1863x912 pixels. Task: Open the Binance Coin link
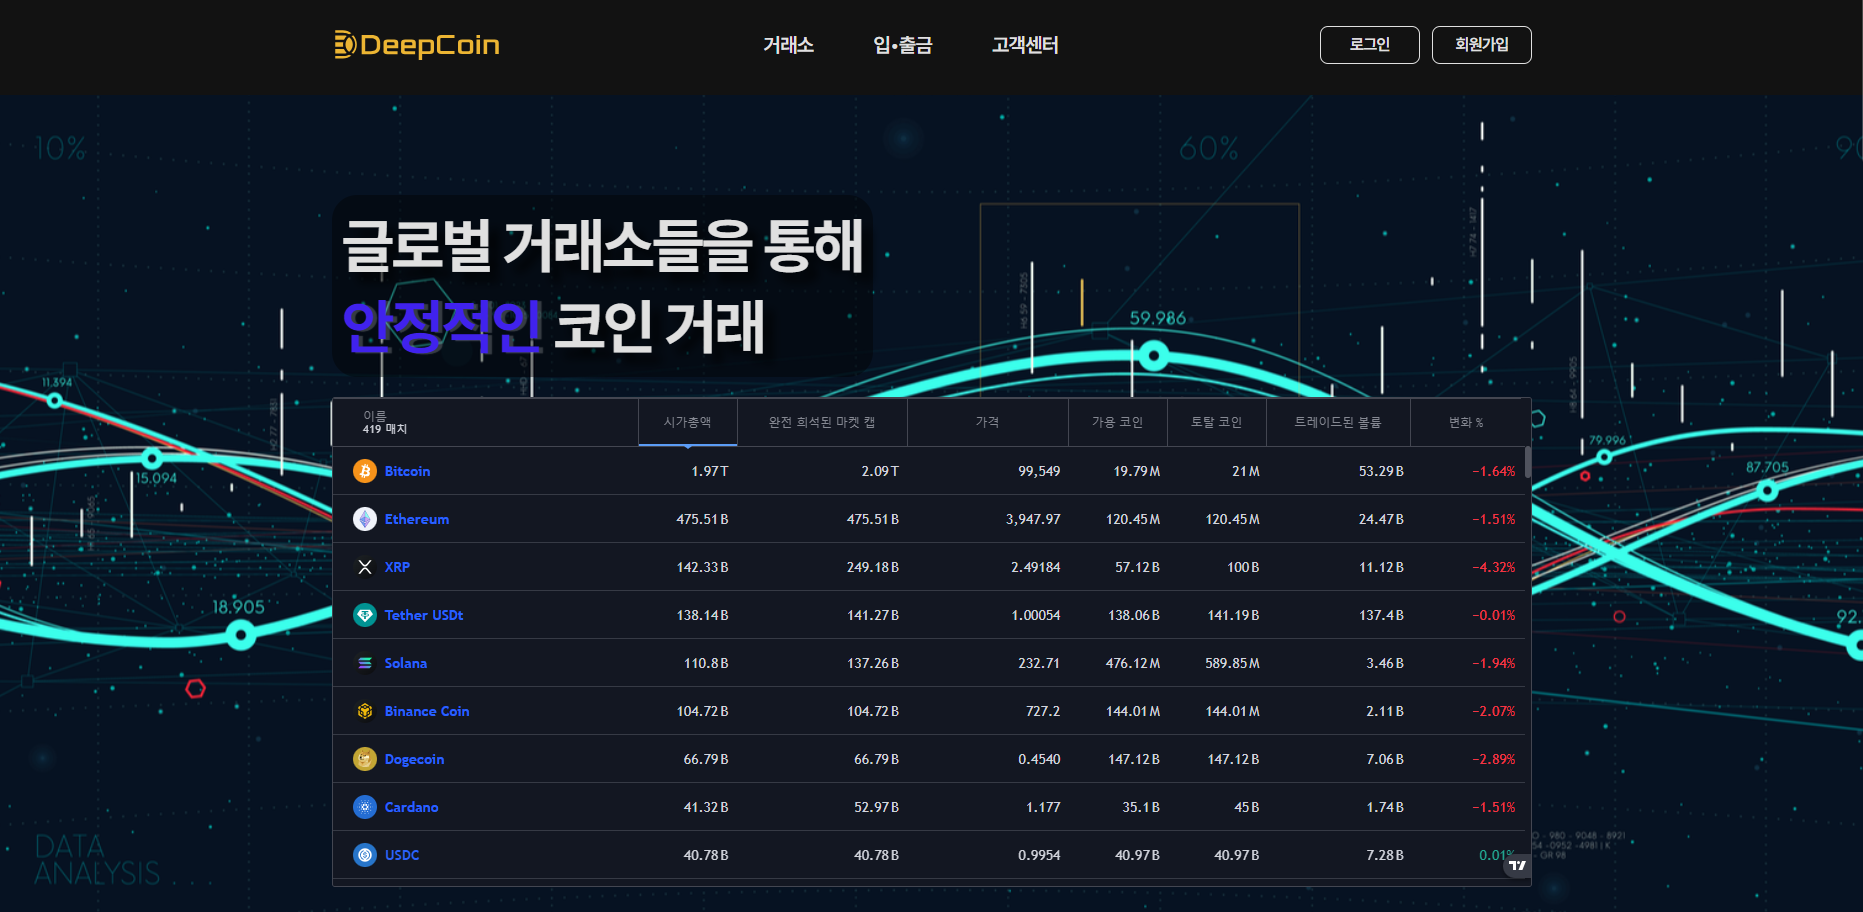[427, 711]
